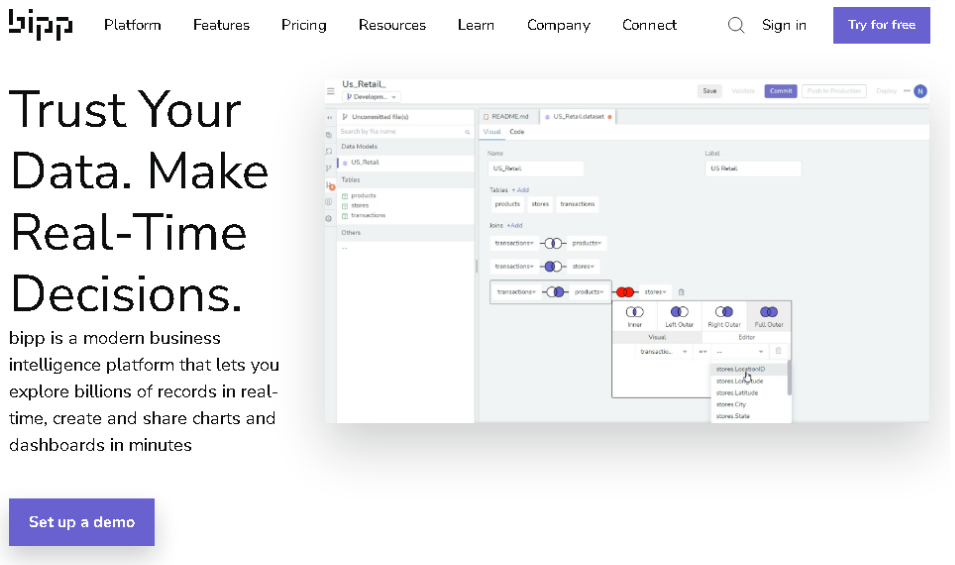Choose Full Outer join type
The width and height of the screenshot is (955, 565).
(769, 316)
